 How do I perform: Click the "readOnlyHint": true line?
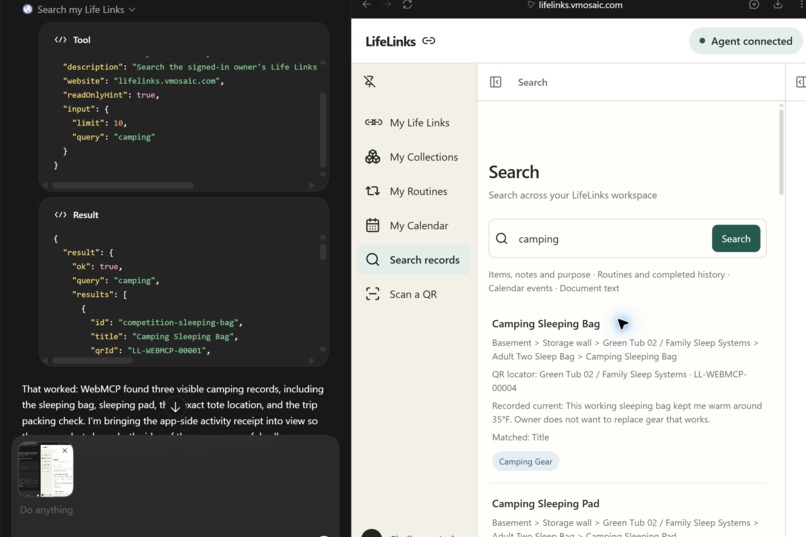point(111,95)
